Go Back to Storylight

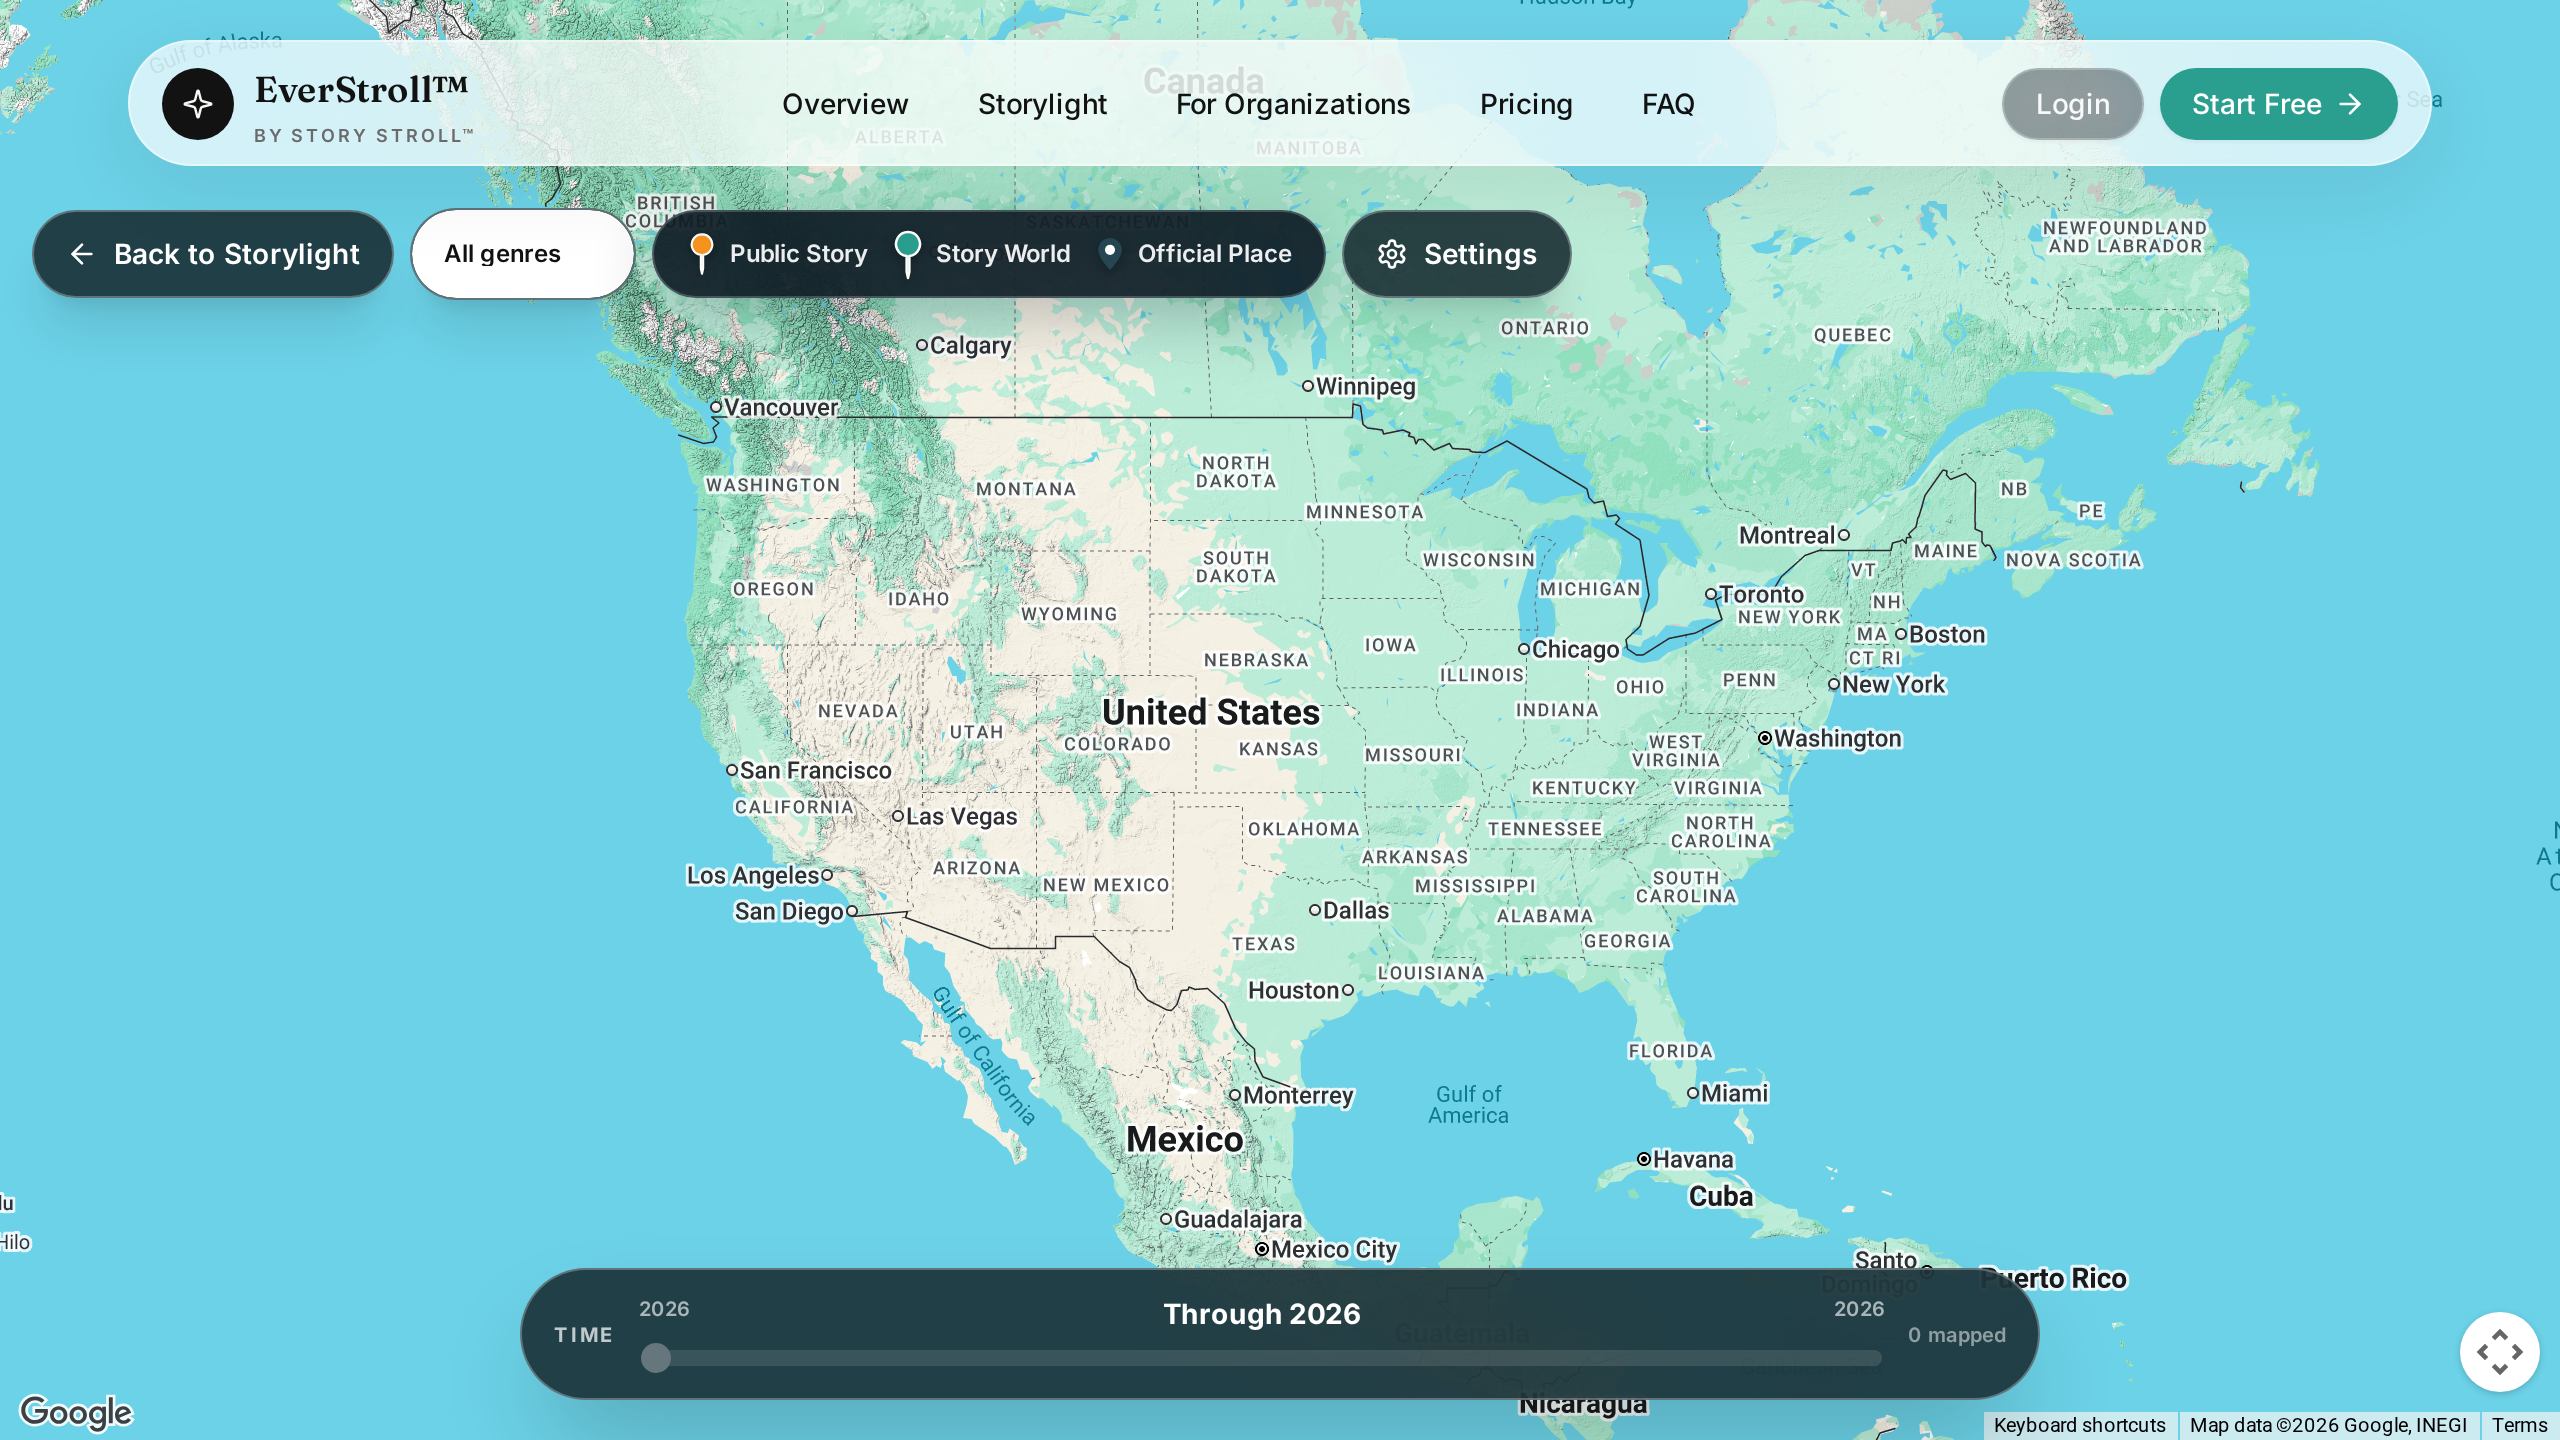213,254
